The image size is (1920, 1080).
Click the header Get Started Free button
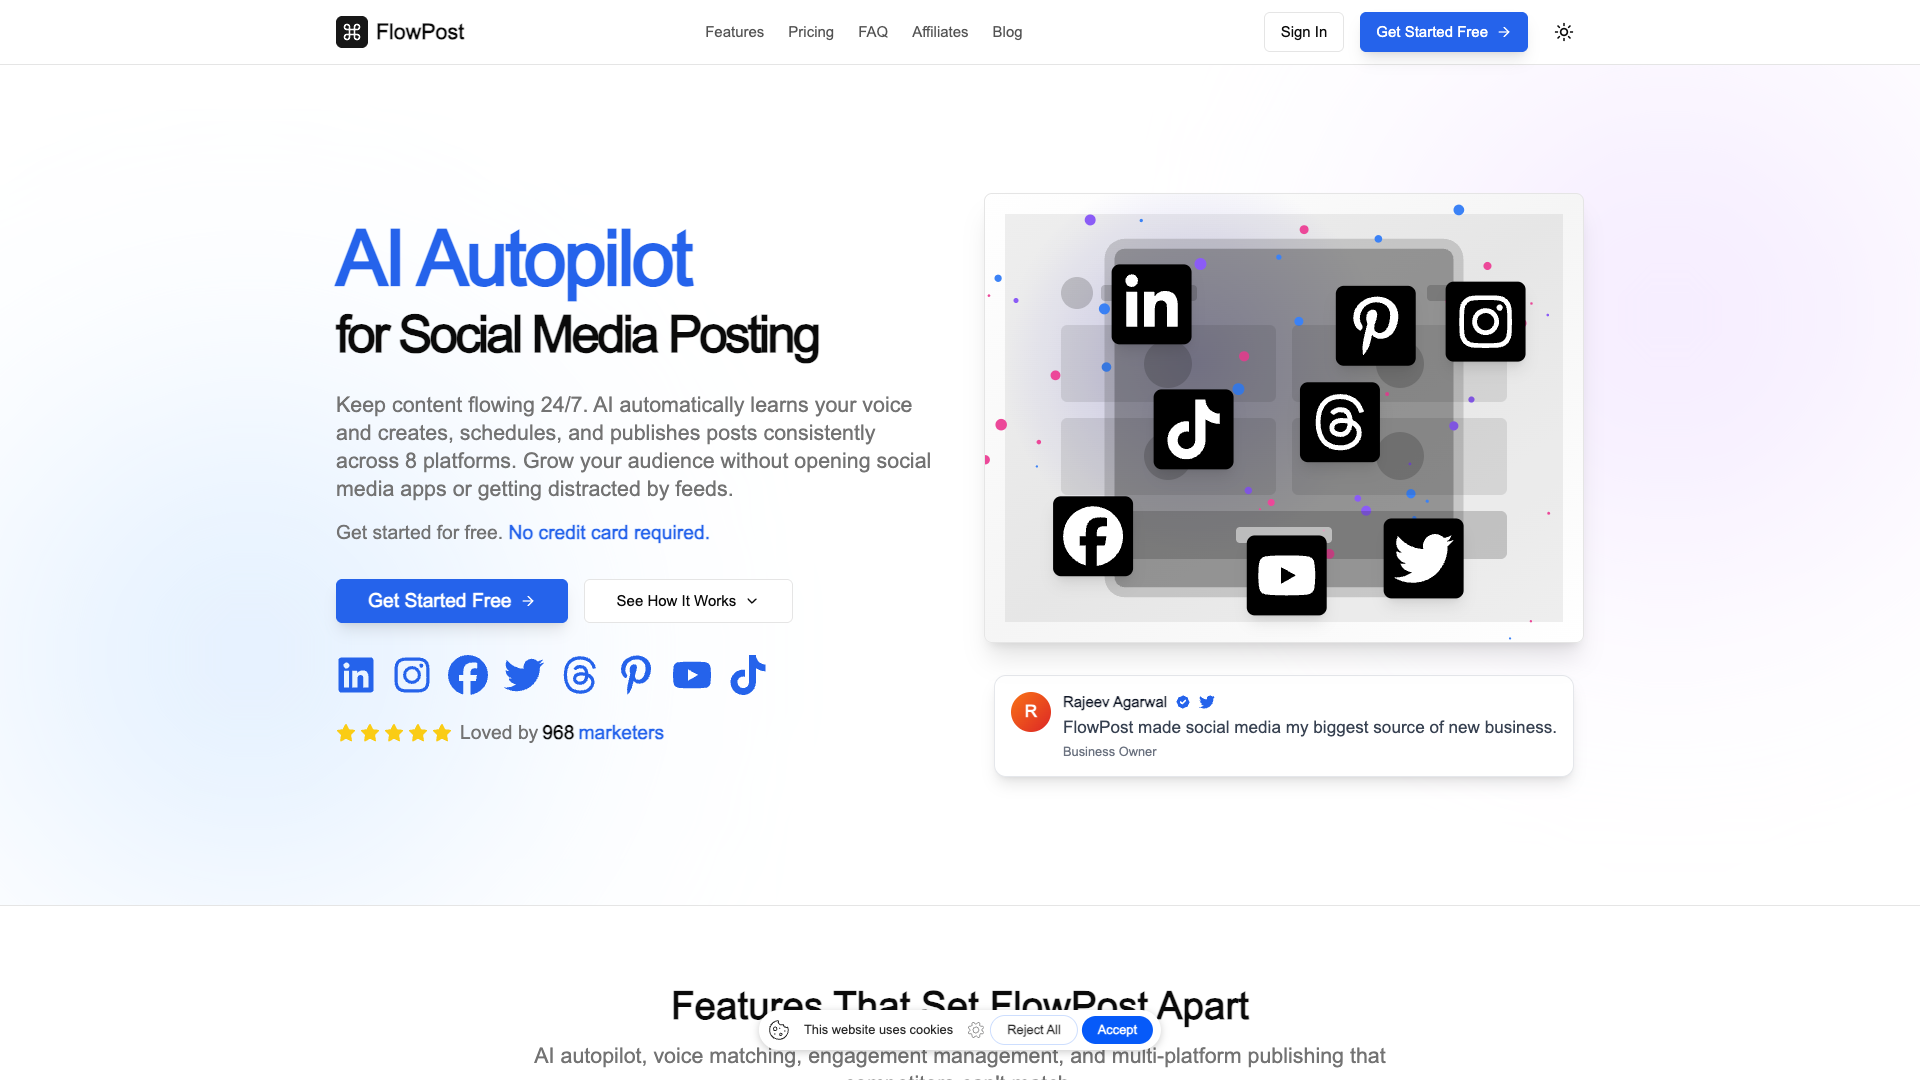point(1444,32)
